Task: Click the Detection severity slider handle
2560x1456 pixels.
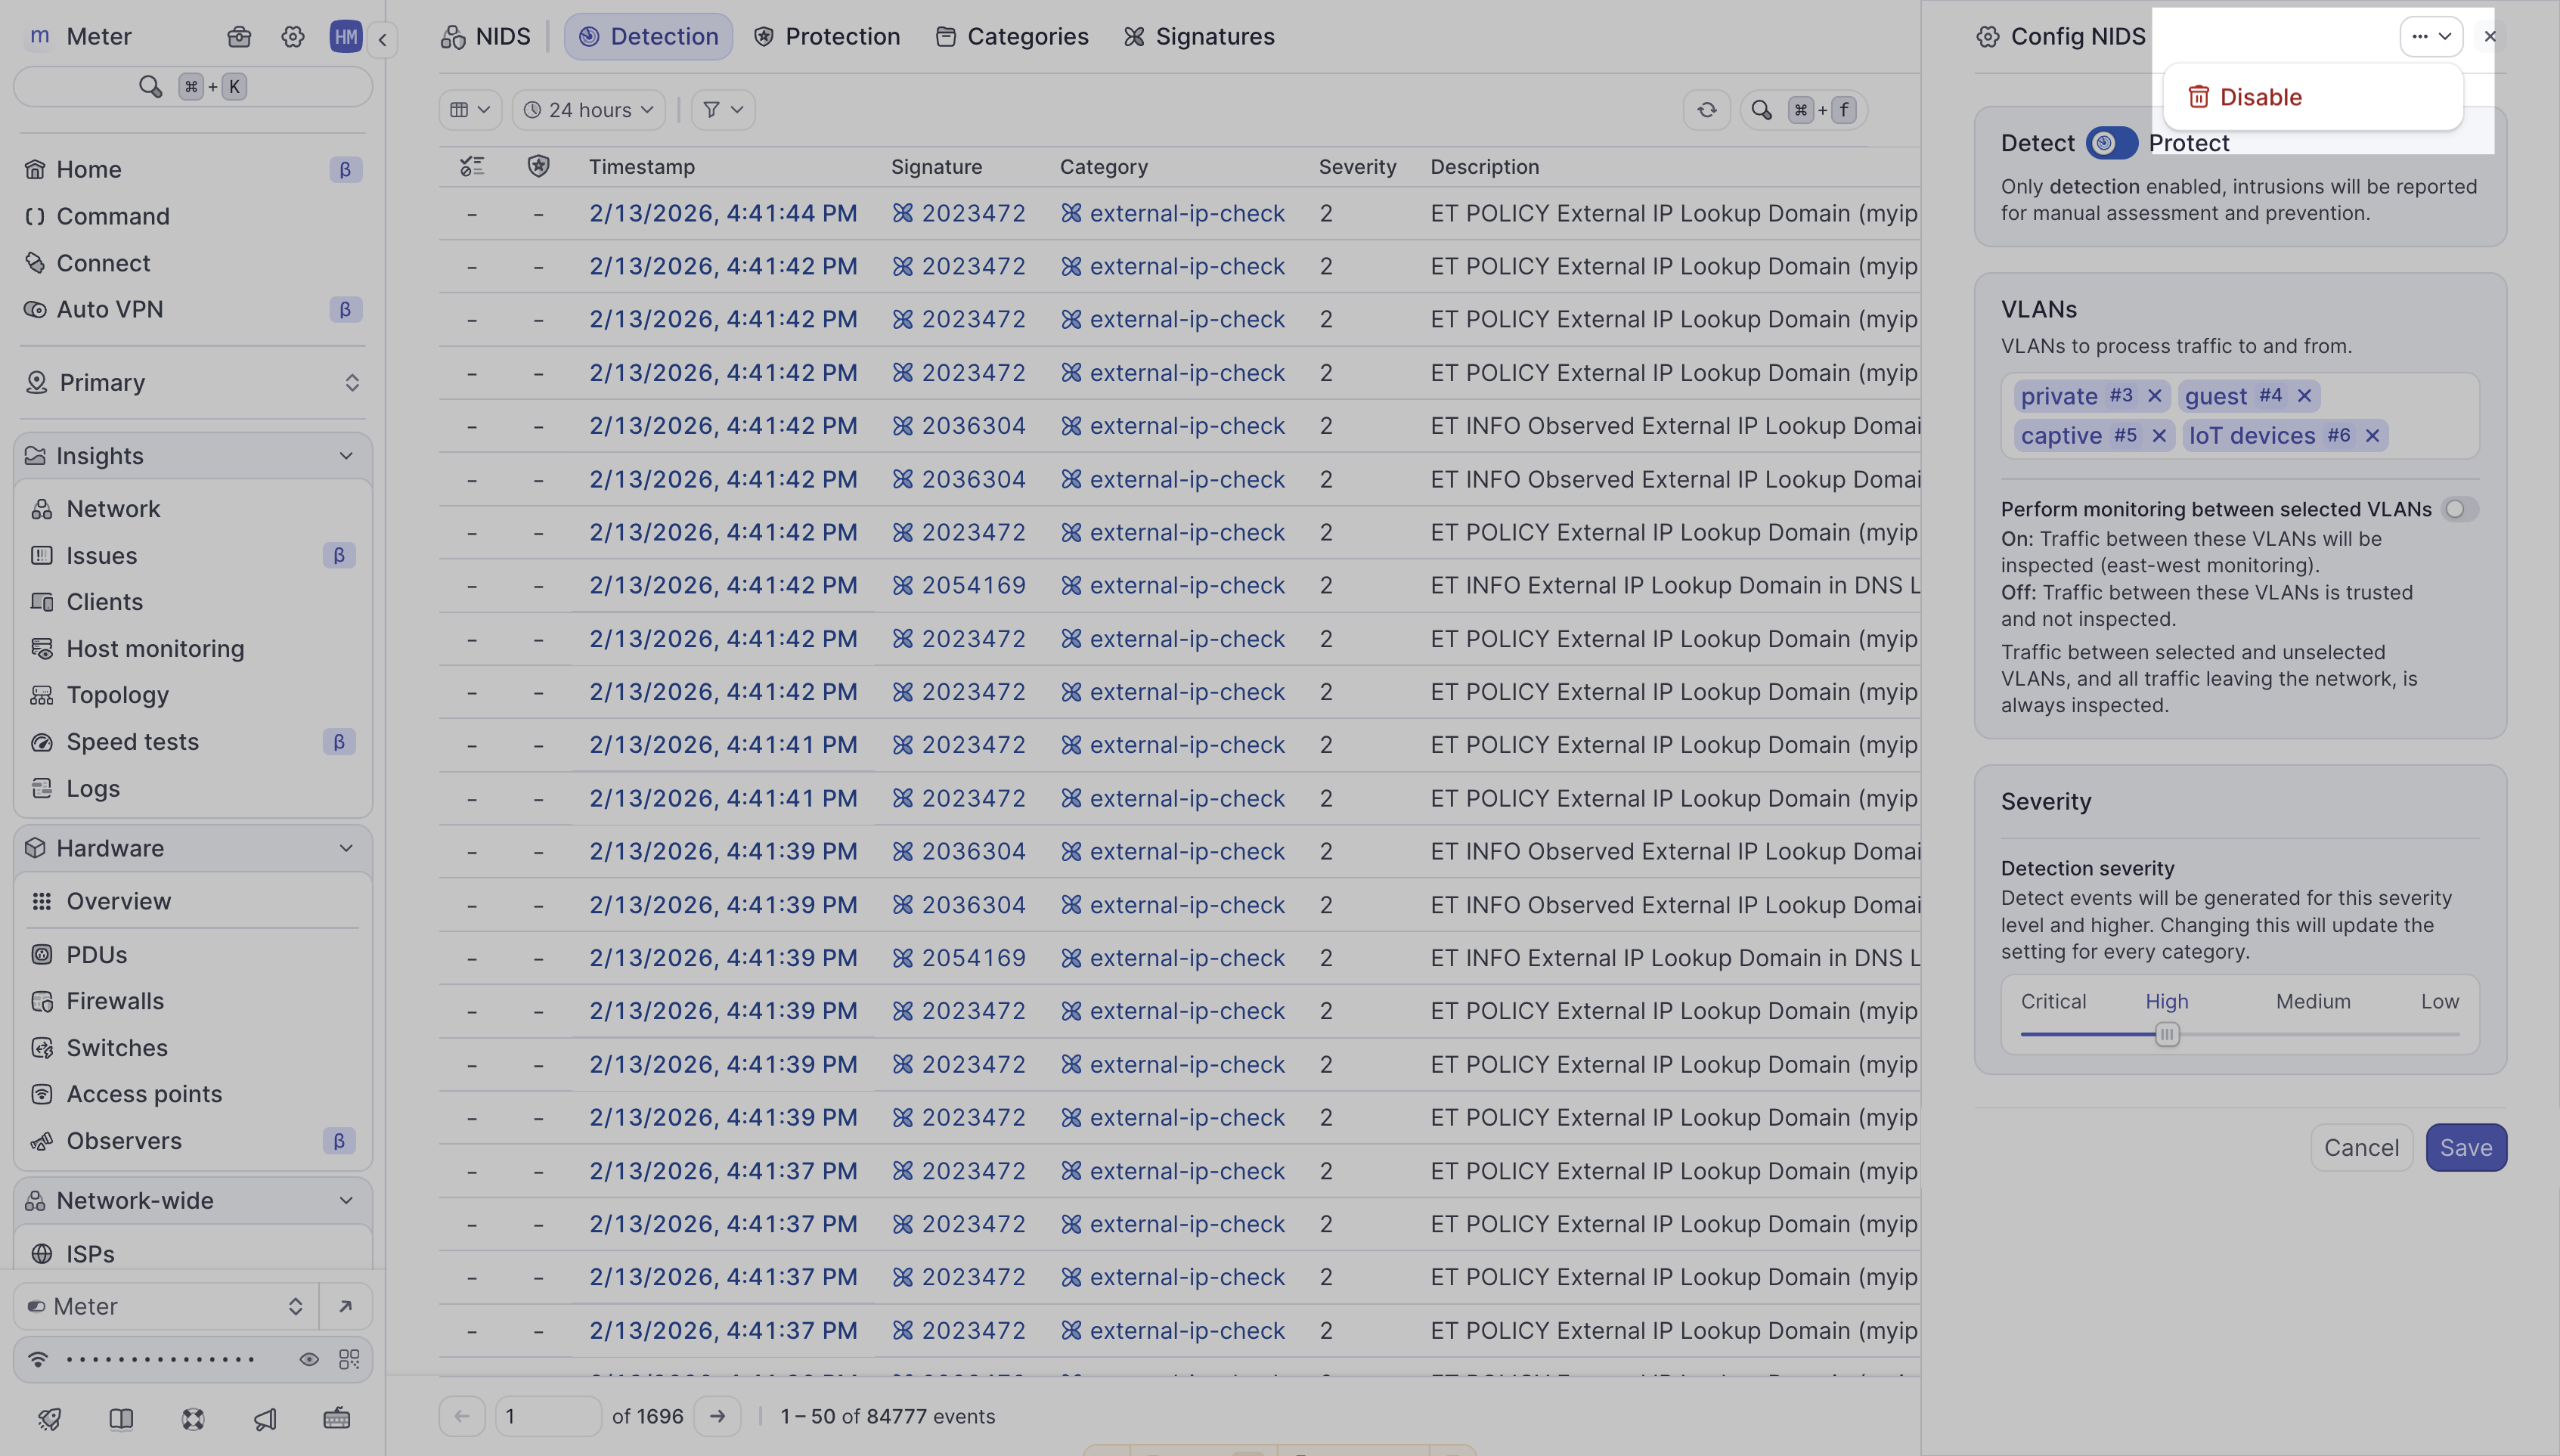Action: click(x=2166, y=1035)
